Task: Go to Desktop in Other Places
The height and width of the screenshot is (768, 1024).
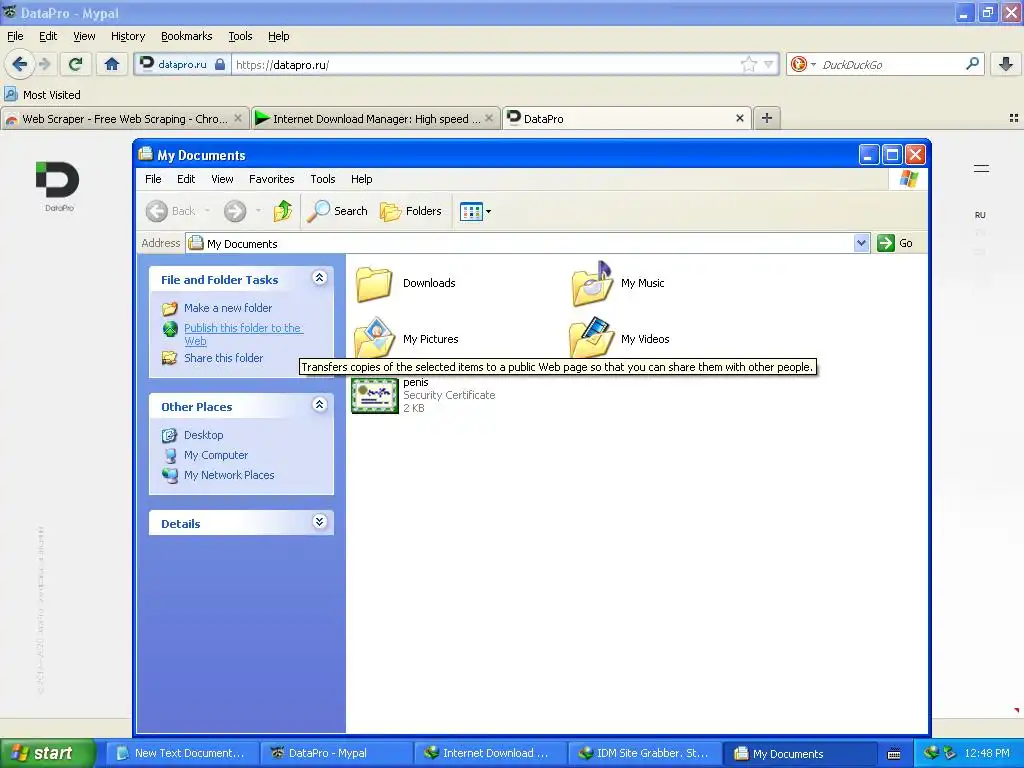Action: 203,435
